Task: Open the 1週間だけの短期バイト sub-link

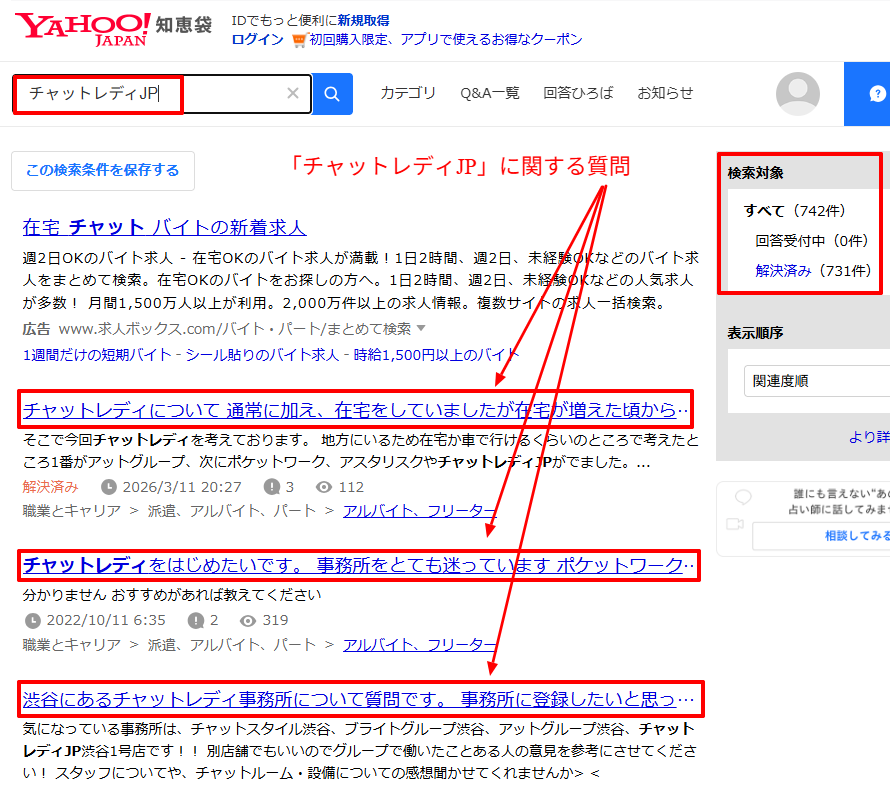Action: (96, 355)
